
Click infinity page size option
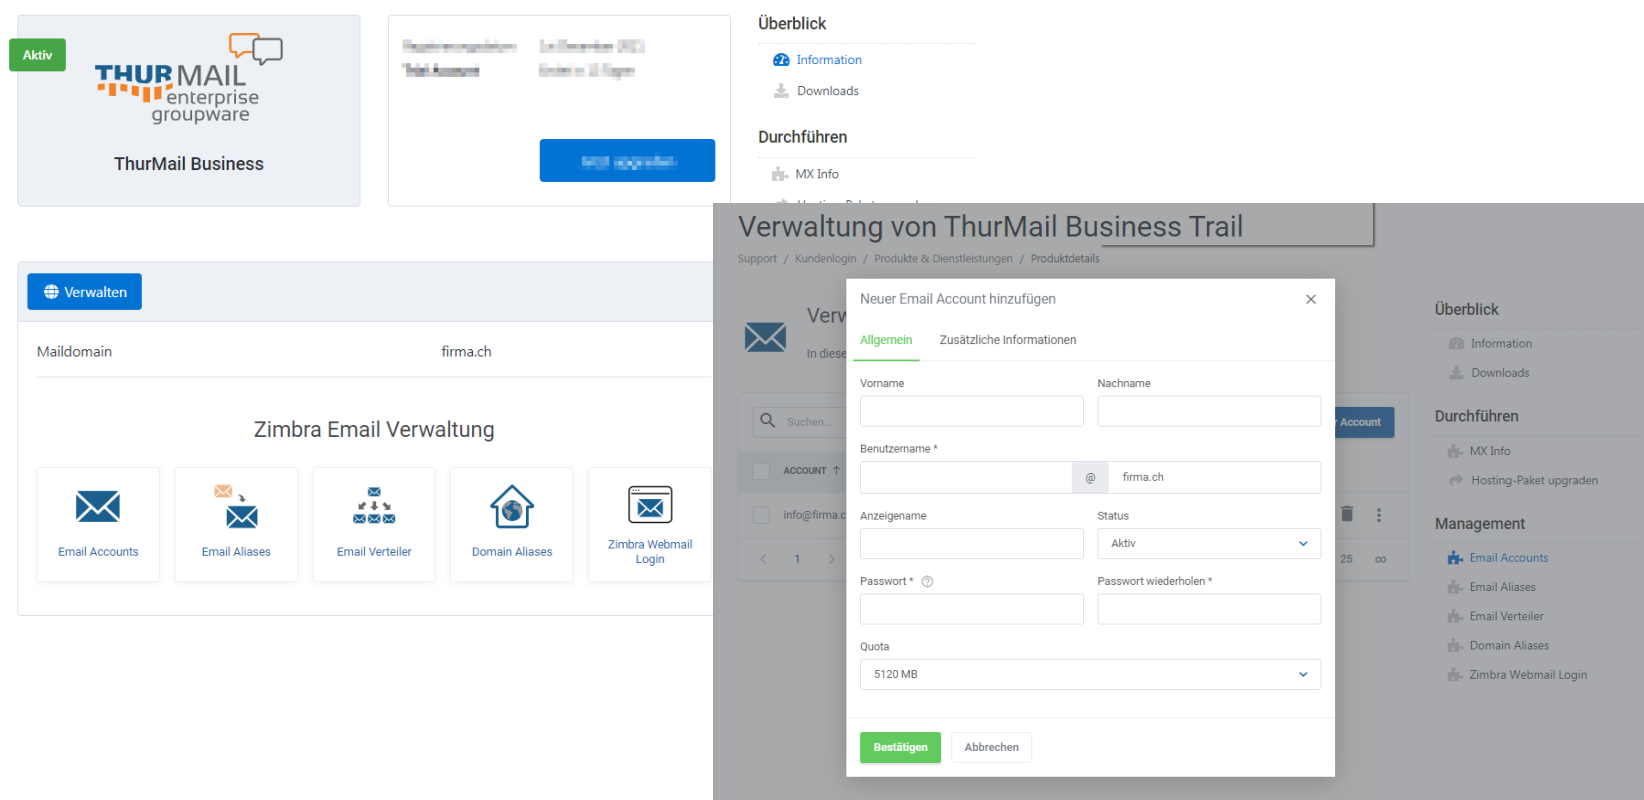click(x=1380, y=559)
